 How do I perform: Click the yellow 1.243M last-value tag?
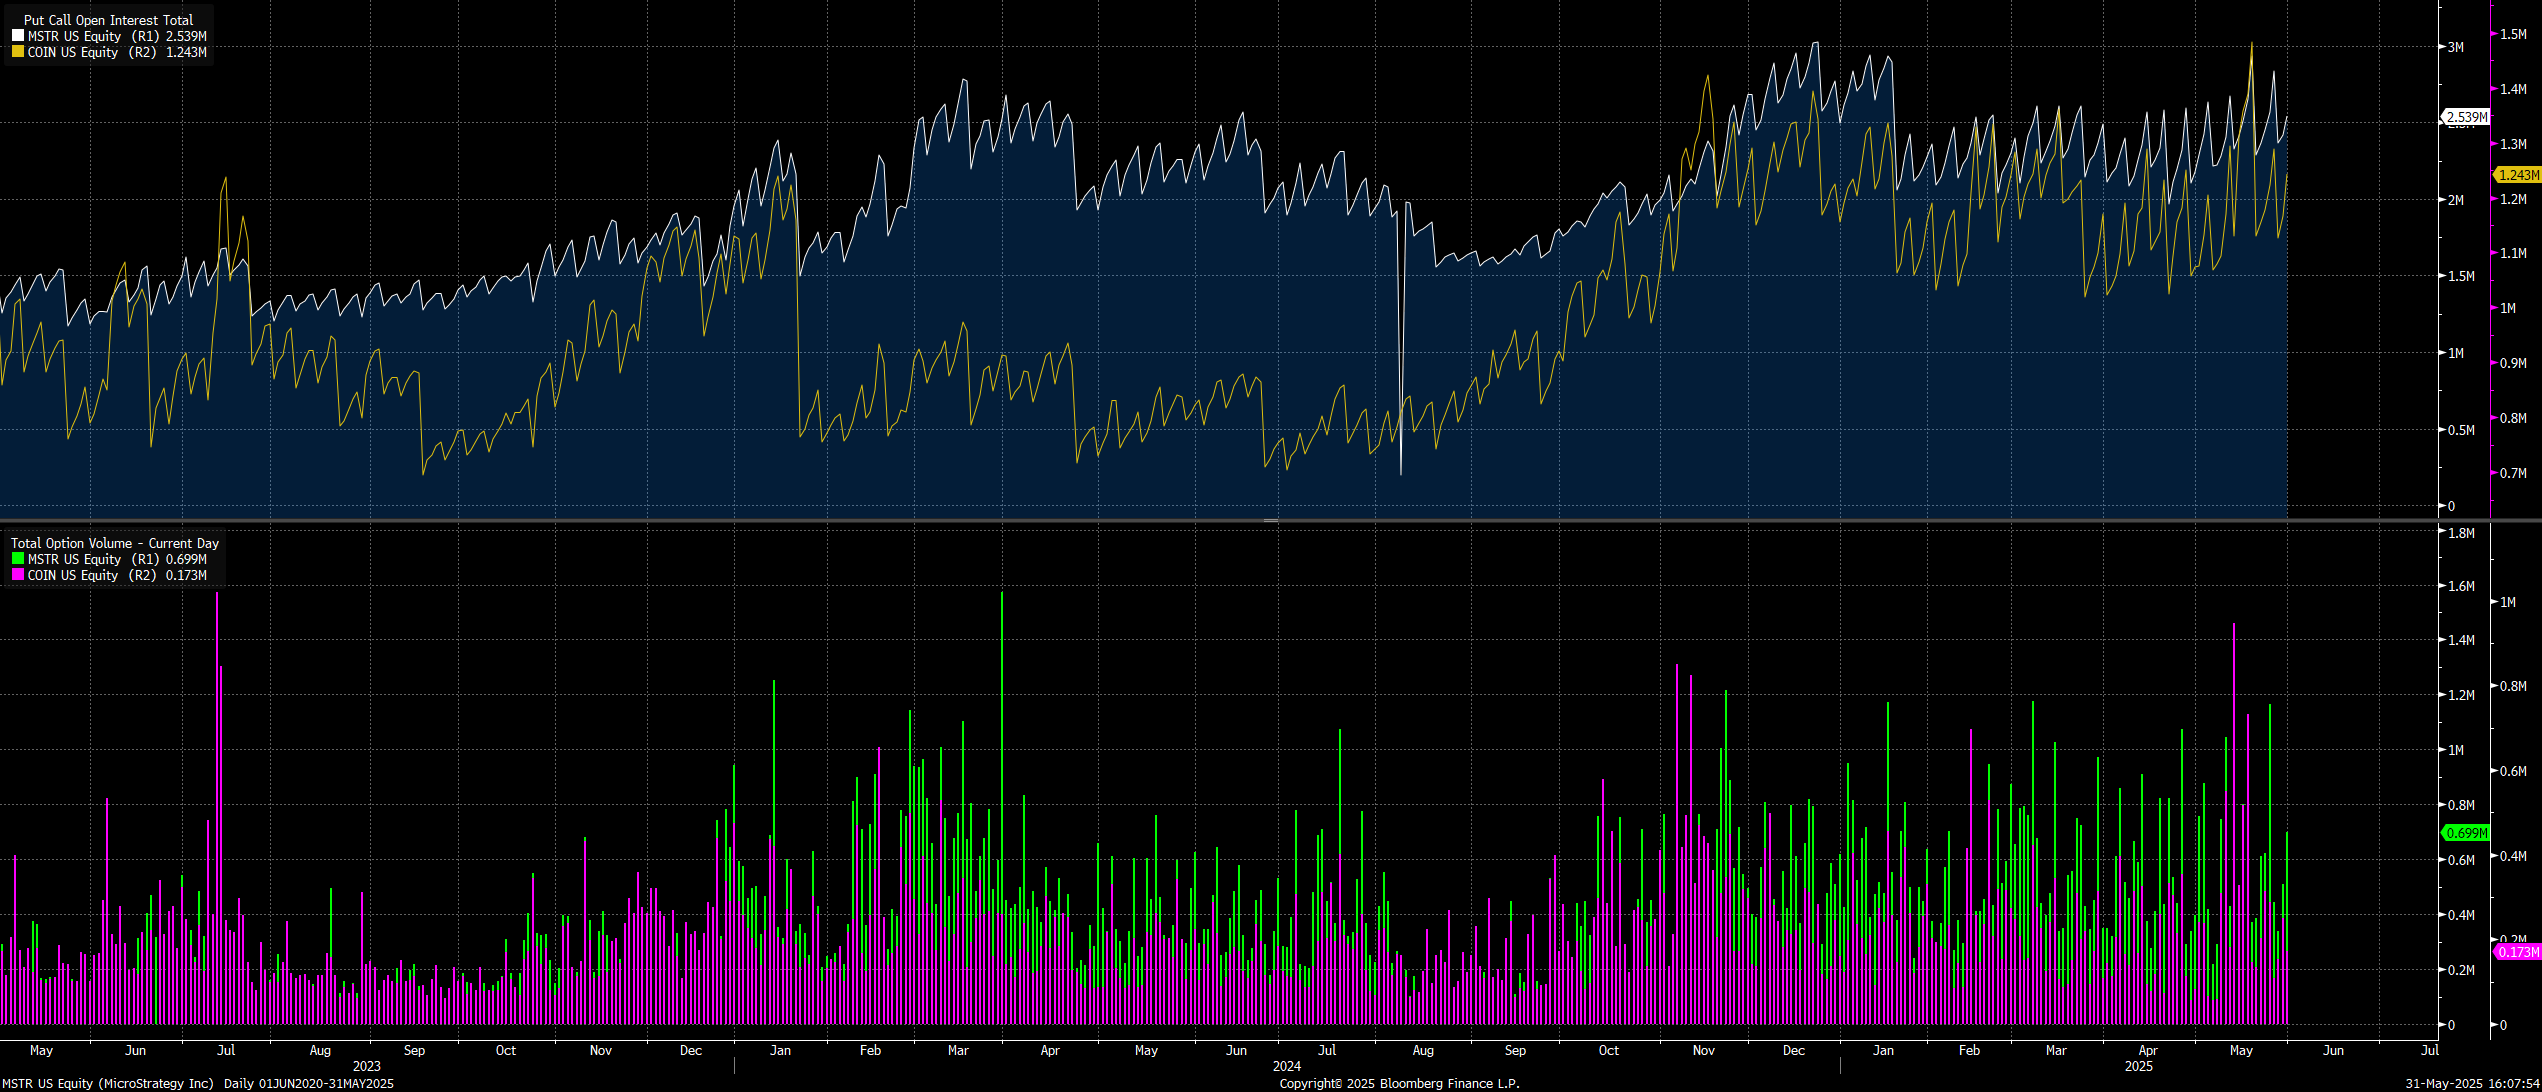[x=2518, y=175]
